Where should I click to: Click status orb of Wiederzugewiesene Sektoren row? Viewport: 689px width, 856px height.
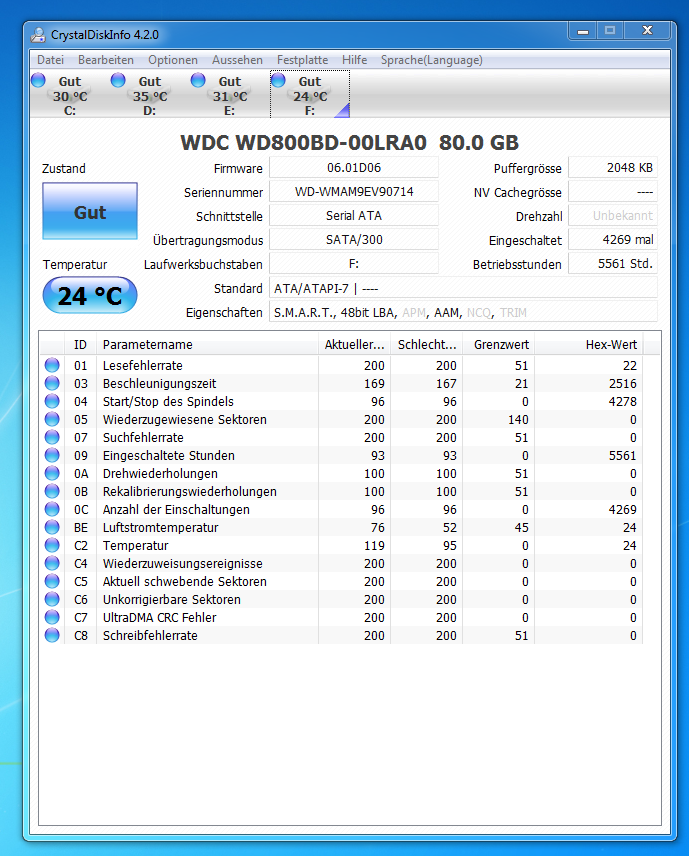[x=52, y=419]
